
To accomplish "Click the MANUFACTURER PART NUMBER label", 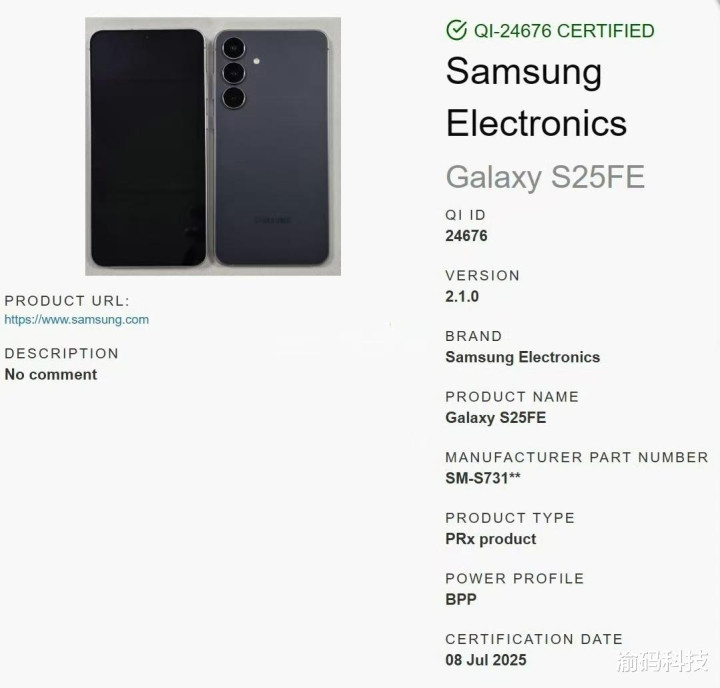I will [577, 457].
